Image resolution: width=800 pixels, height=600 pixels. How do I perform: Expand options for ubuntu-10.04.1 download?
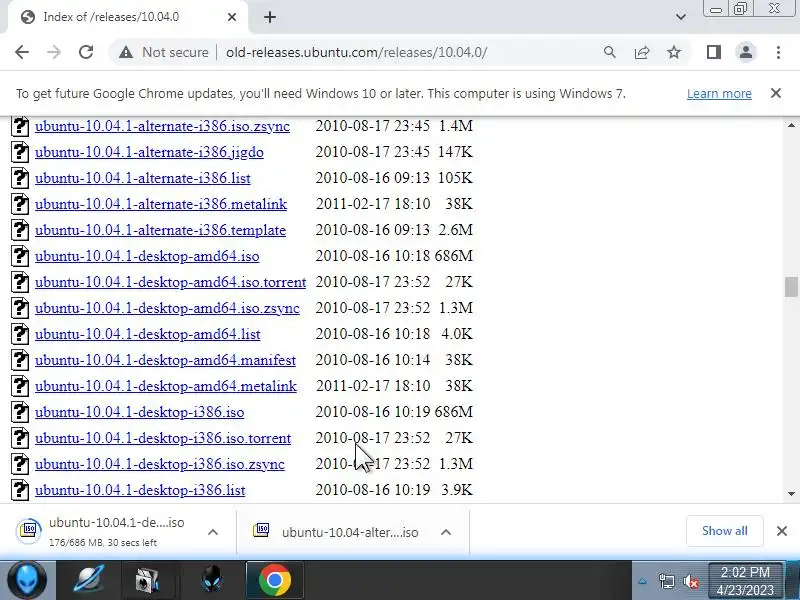213,532
